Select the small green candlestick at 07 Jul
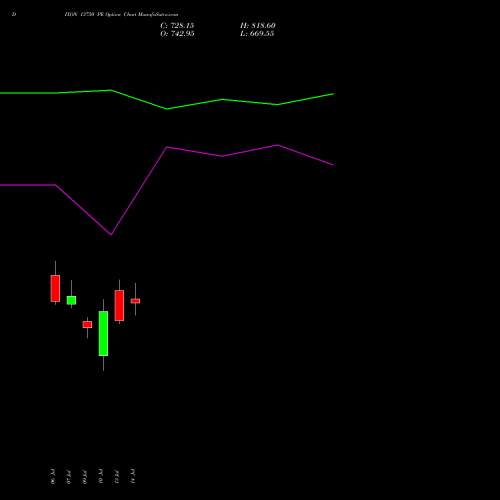This screenshot has width=500, height=500. coord(71,300)
